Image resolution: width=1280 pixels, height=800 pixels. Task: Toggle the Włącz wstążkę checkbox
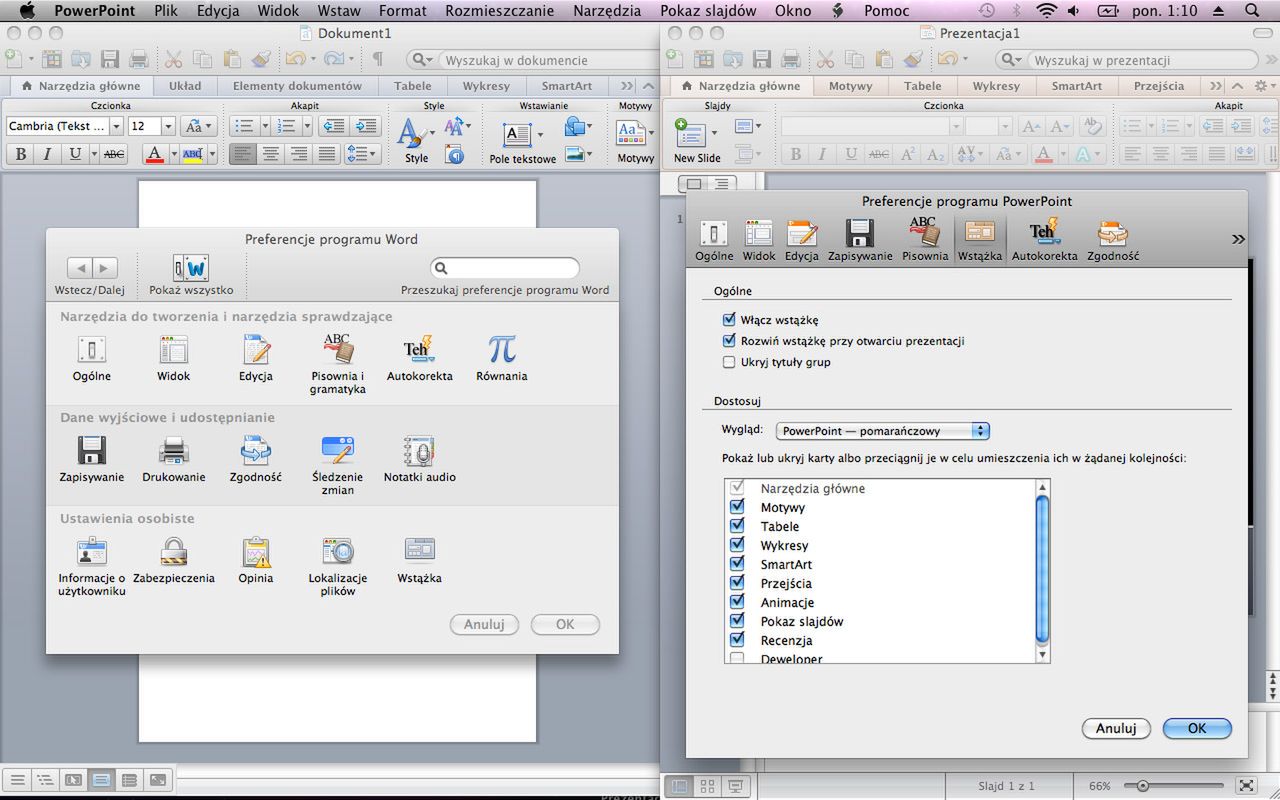pyautogui.click(x=729, y=320)
